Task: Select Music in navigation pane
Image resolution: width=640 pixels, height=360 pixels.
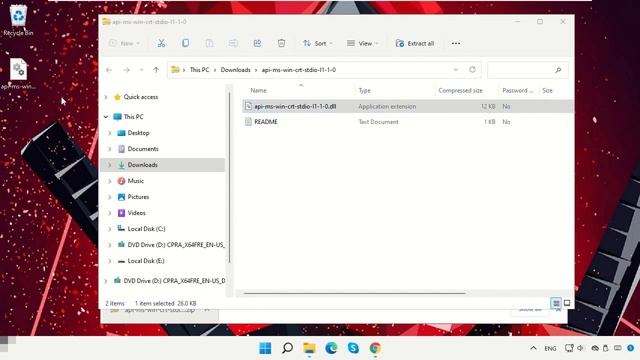Action: click(x=136, y=181)
